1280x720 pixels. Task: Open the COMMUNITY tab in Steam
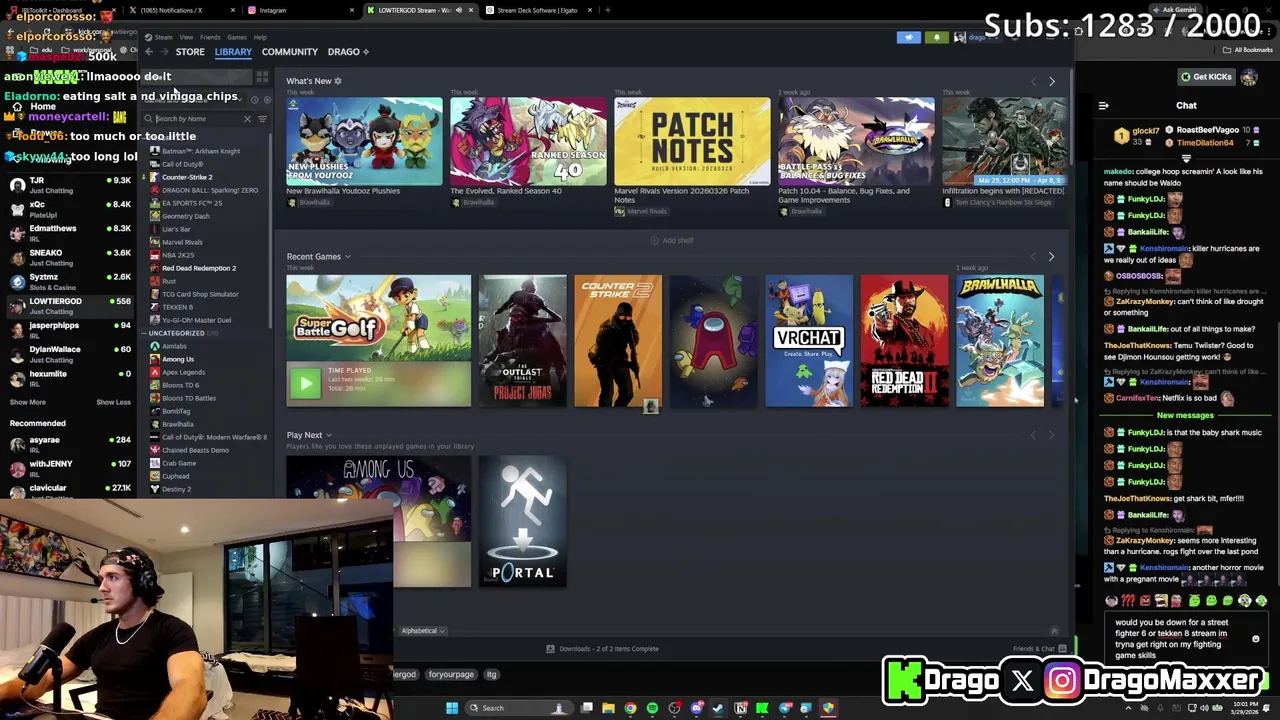tap(290, 52)
